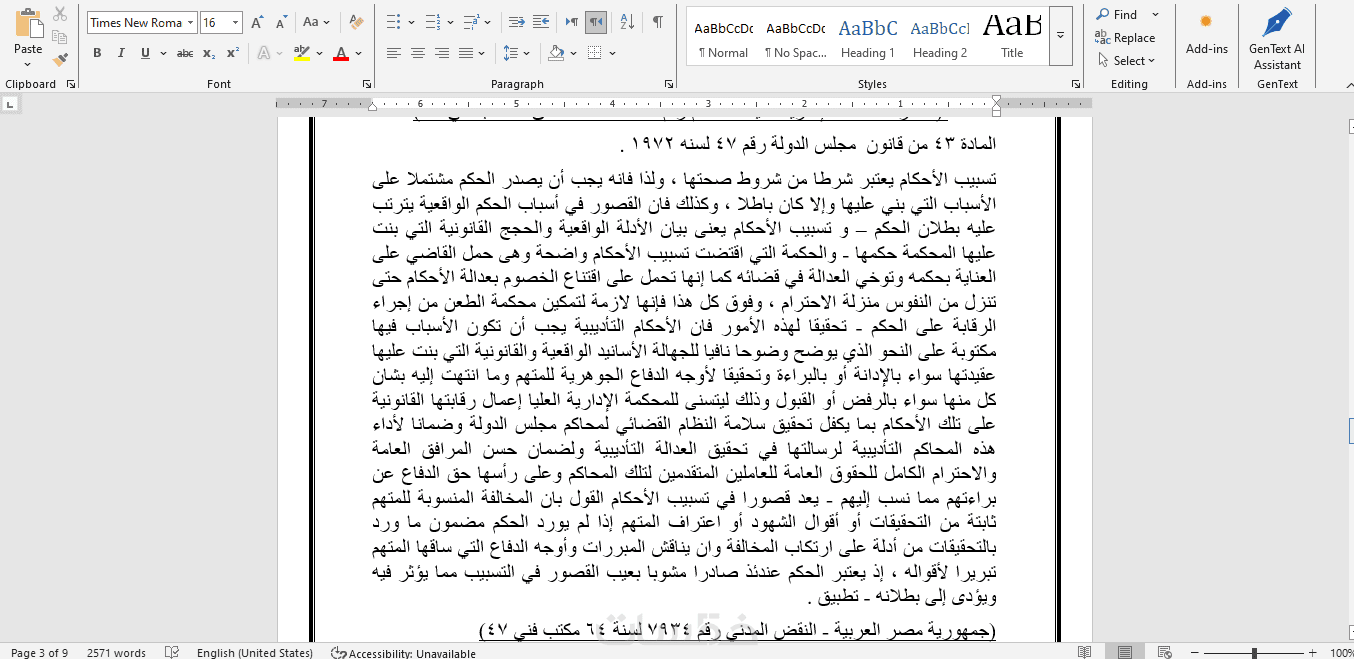1354x659 pixels.
Task: Apply subscript formatting
Action: pos(208,53)
